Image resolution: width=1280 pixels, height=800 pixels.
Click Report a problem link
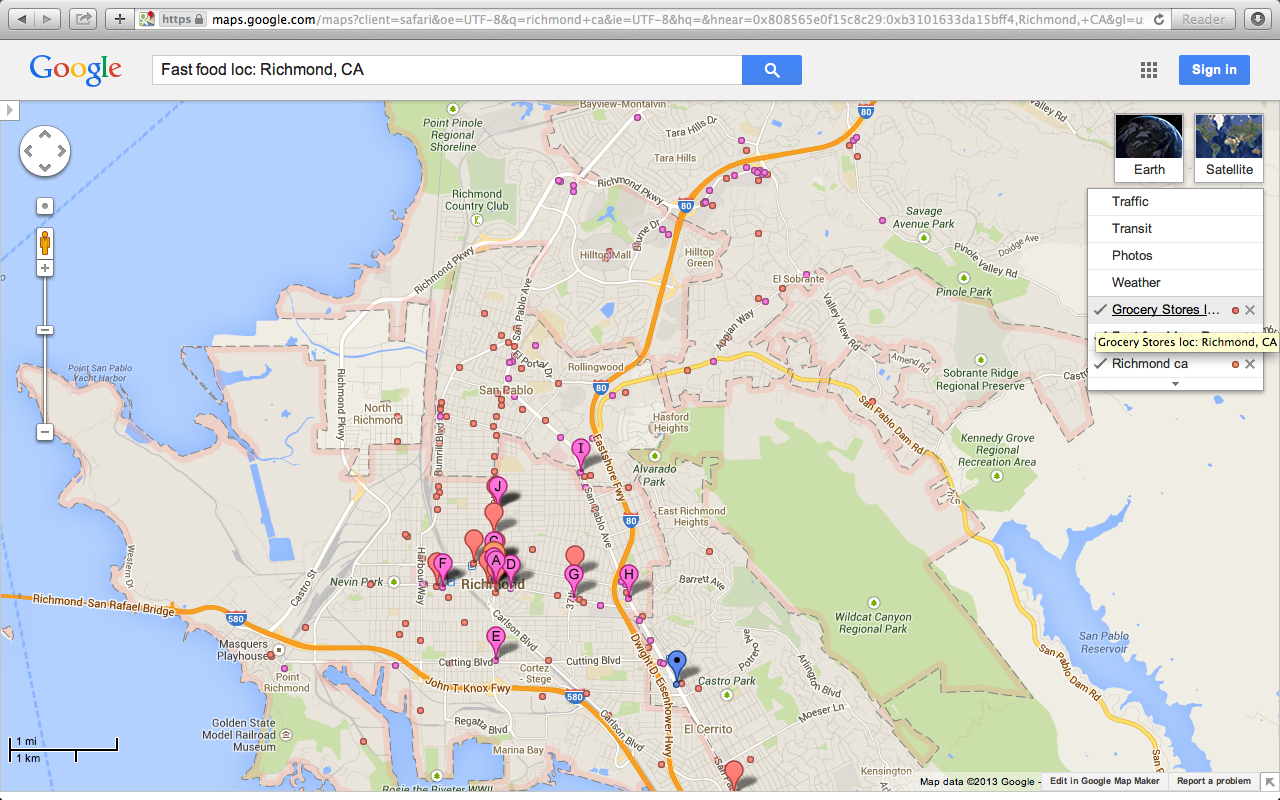coord(1213,782)
